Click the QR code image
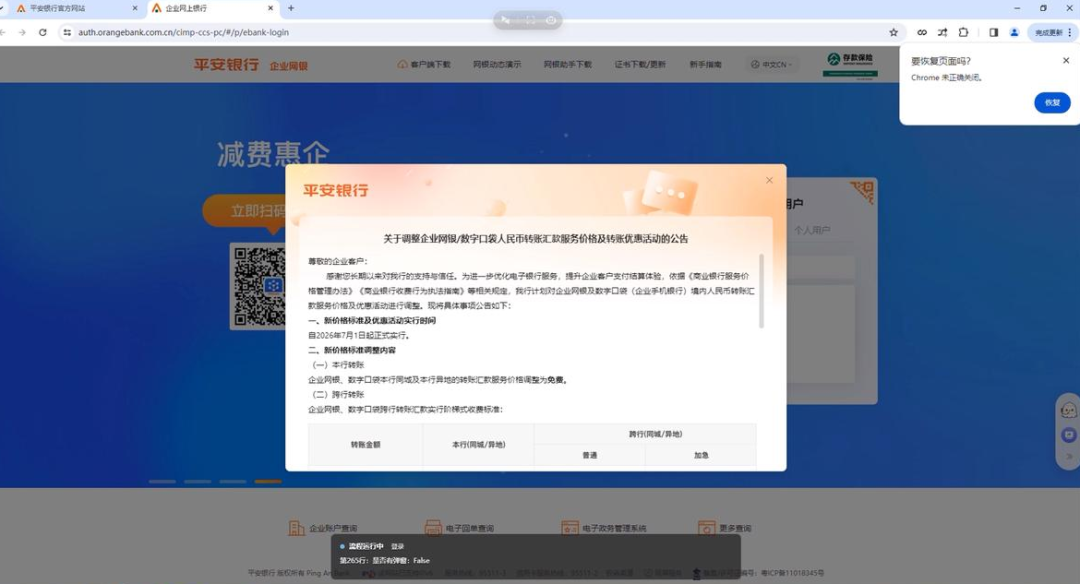The width and height of the screenshot is (1080, 584). tap(258, 286)
